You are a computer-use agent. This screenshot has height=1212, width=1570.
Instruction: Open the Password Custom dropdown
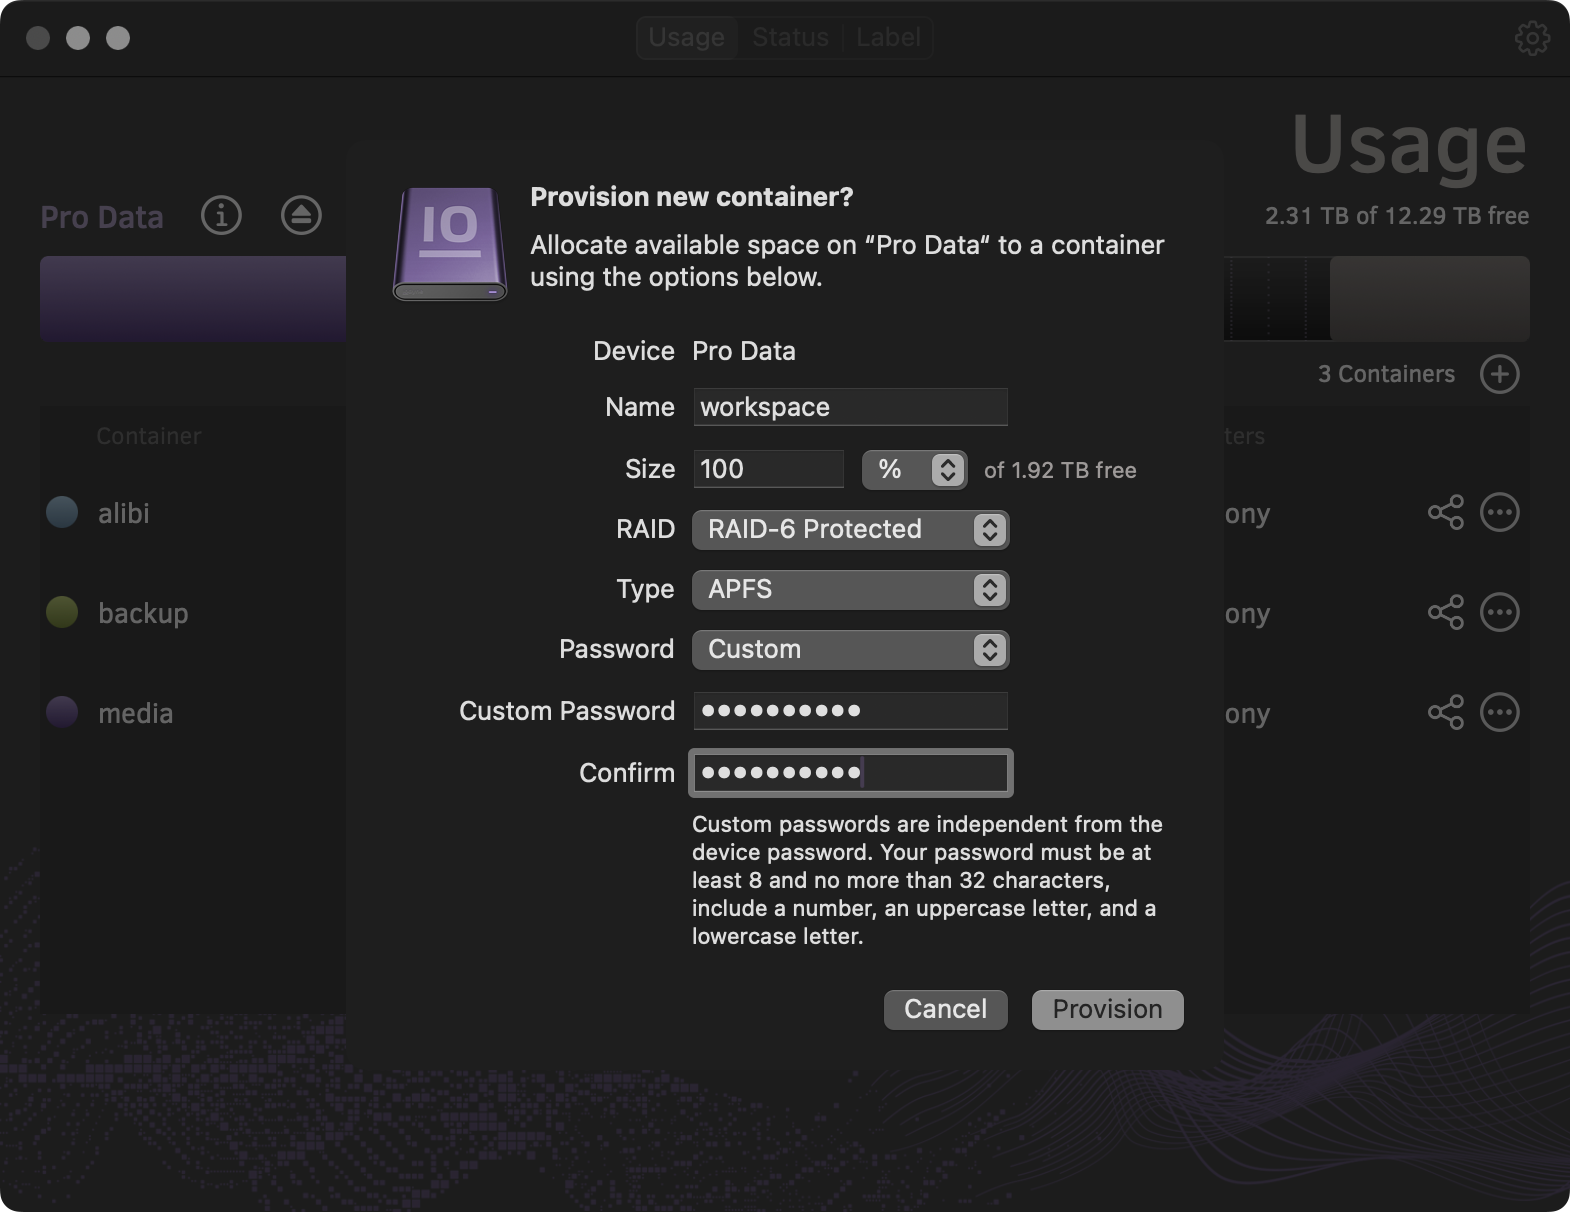click(850, 650)
